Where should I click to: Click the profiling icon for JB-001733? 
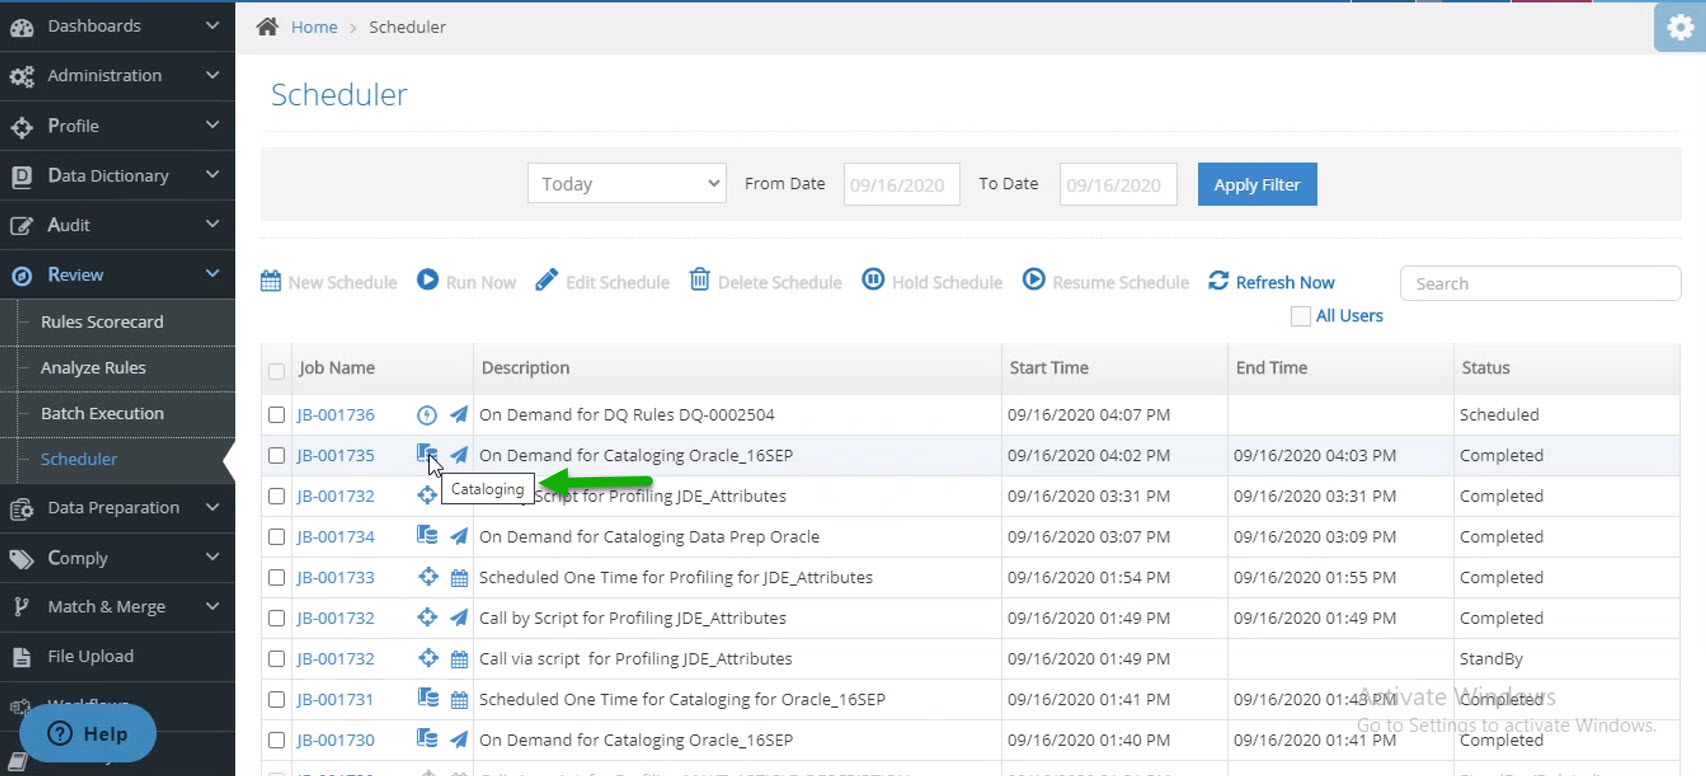coord(428,577)
